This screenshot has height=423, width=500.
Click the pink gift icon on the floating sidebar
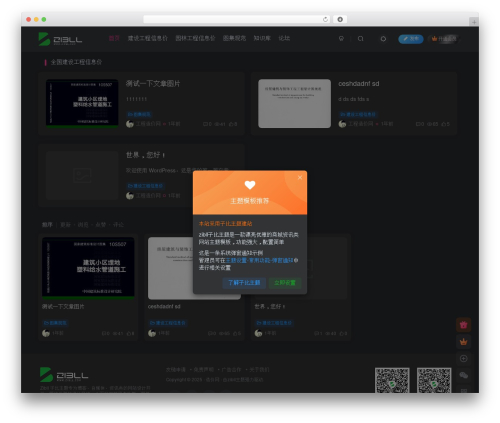coord(464,325)
